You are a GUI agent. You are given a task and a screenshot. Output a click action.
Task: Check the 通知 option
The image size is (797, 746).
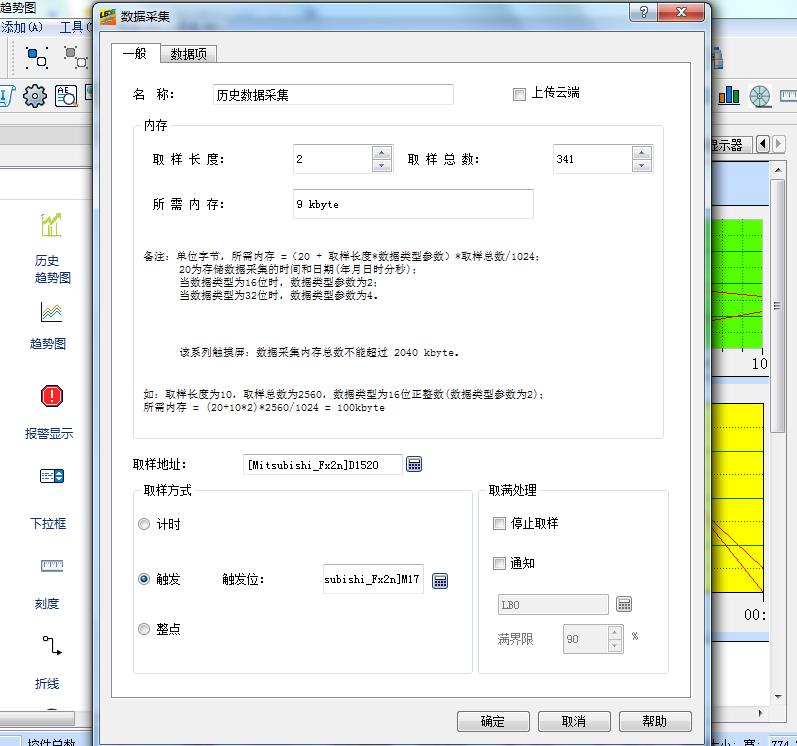pyautogui.click(x=499, y=563)
